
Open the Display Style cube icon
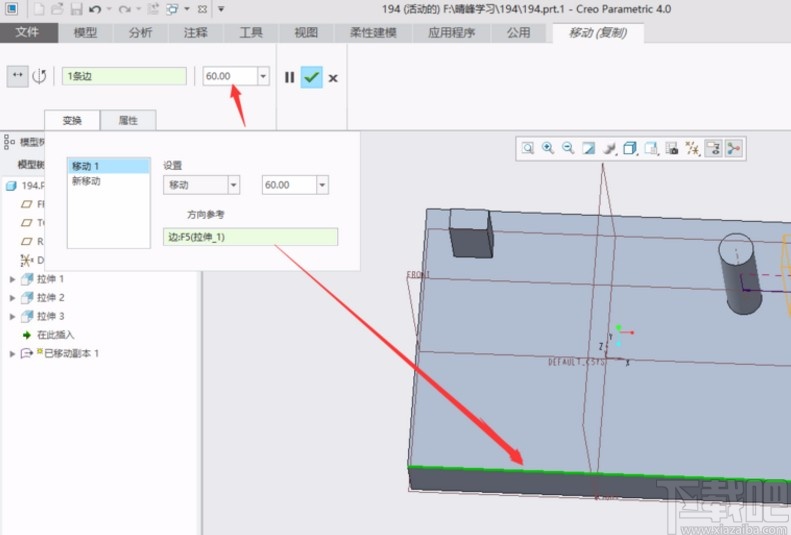tap(630, 148)
